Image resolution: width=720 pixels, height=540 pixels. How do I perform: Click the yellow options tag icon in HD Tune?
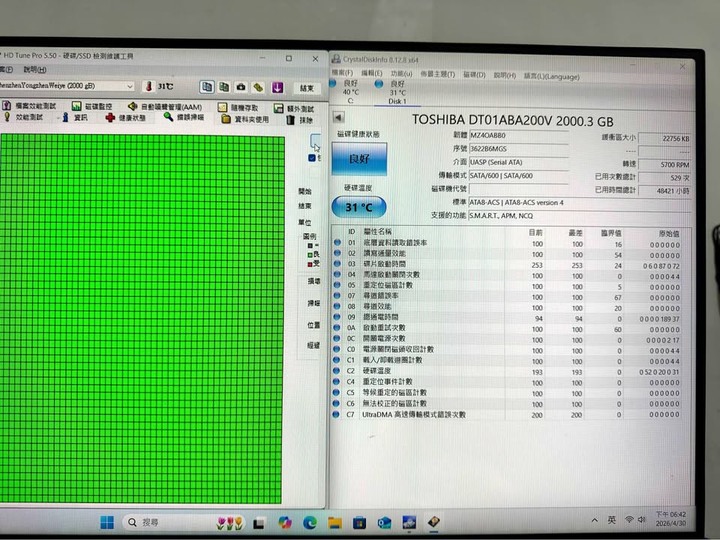(258, 87)
